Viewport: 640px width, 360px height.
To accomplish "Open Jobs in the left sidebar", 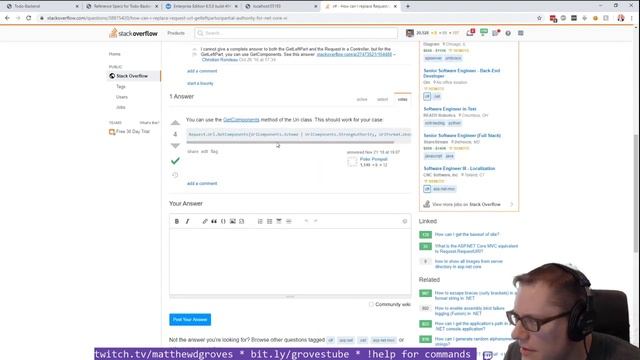I will (121, 107).
